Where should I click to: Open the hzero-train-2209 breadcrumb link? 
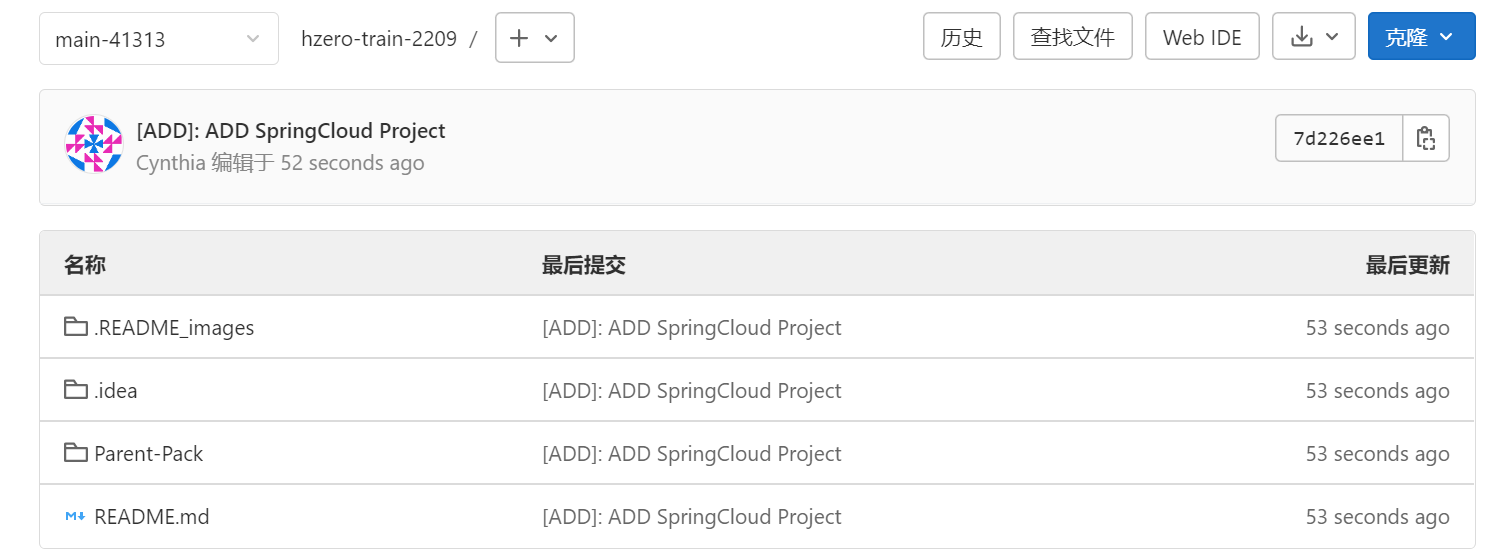coord(379,39)
